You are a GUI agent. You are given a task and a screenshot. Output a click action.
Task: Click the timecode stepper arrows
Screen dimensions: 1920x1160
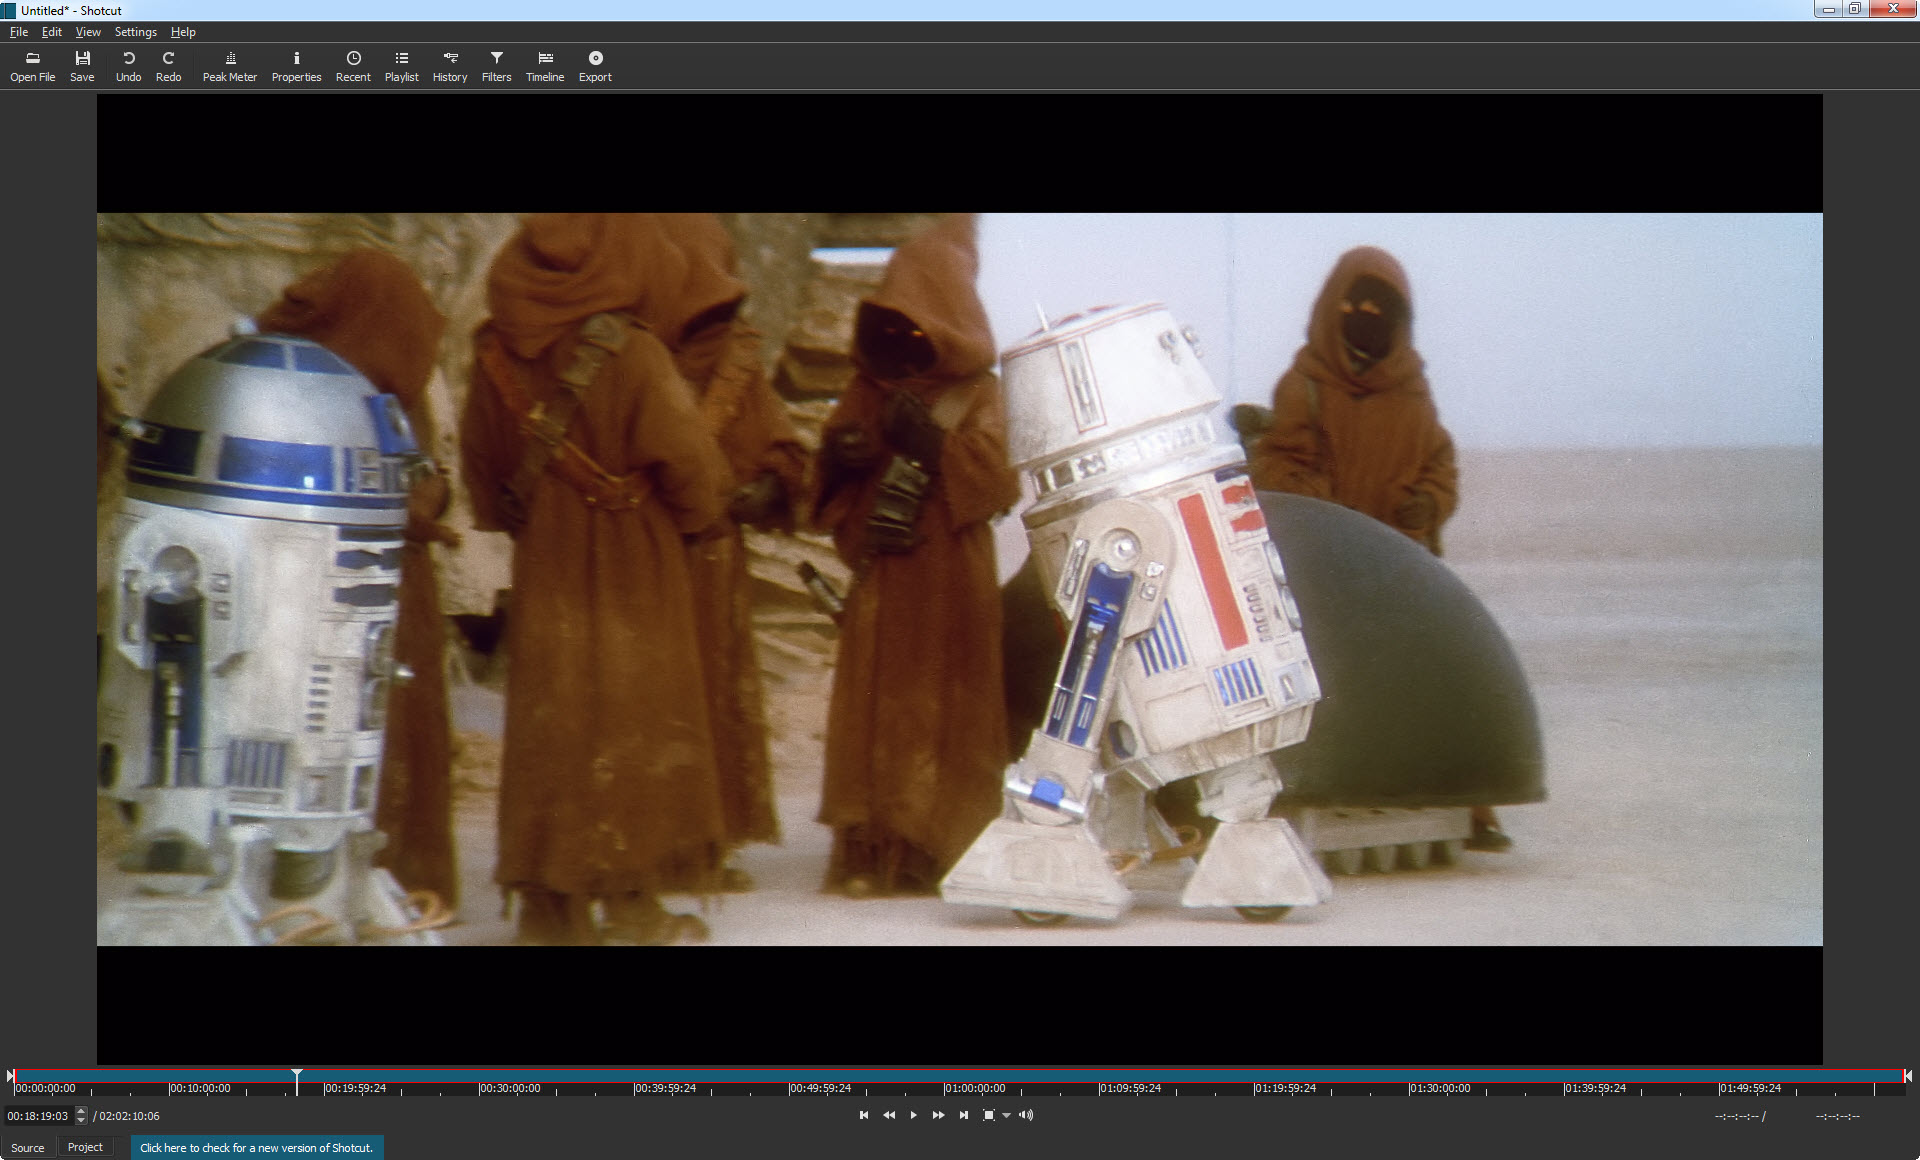pos(81,1116)
